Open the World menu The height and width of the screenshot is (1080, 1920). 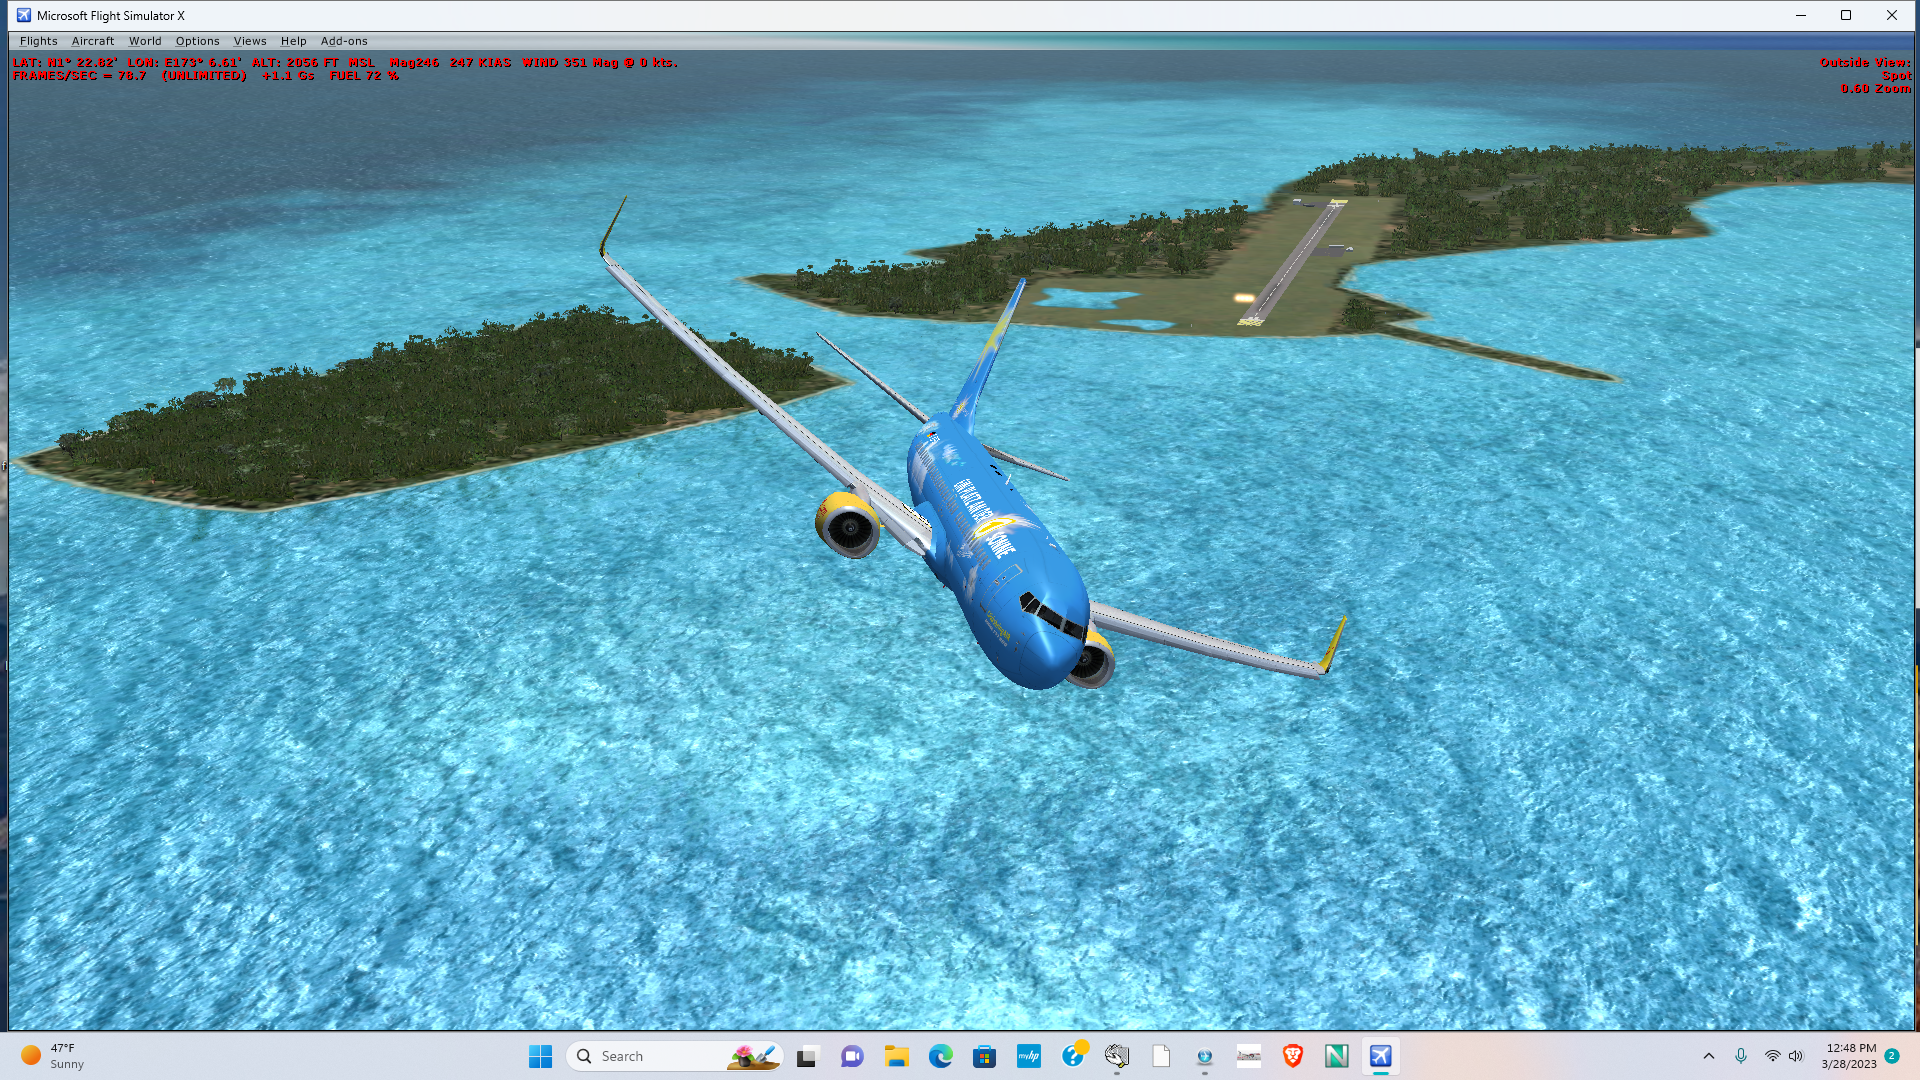[145, 41]
